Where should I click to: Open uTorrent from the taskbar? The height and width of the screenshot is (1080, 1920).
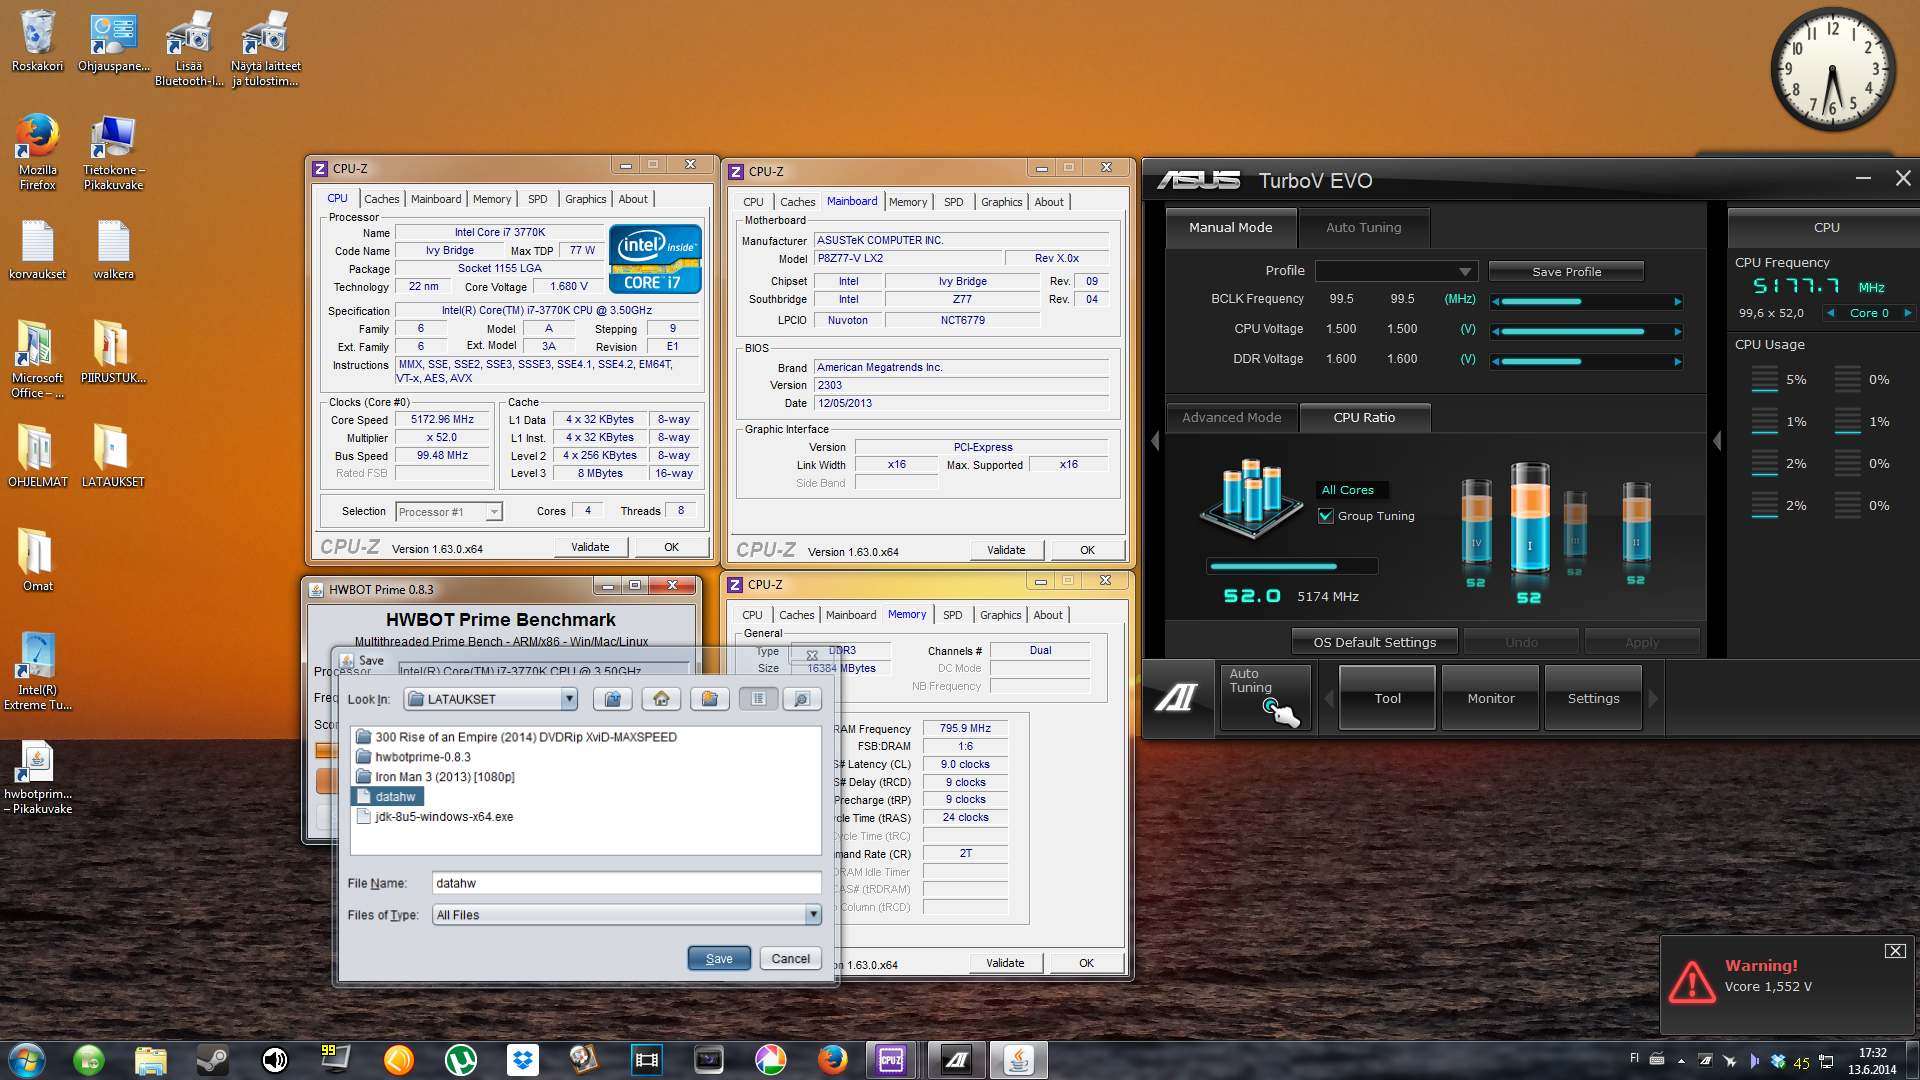[x=460, y=1059]
